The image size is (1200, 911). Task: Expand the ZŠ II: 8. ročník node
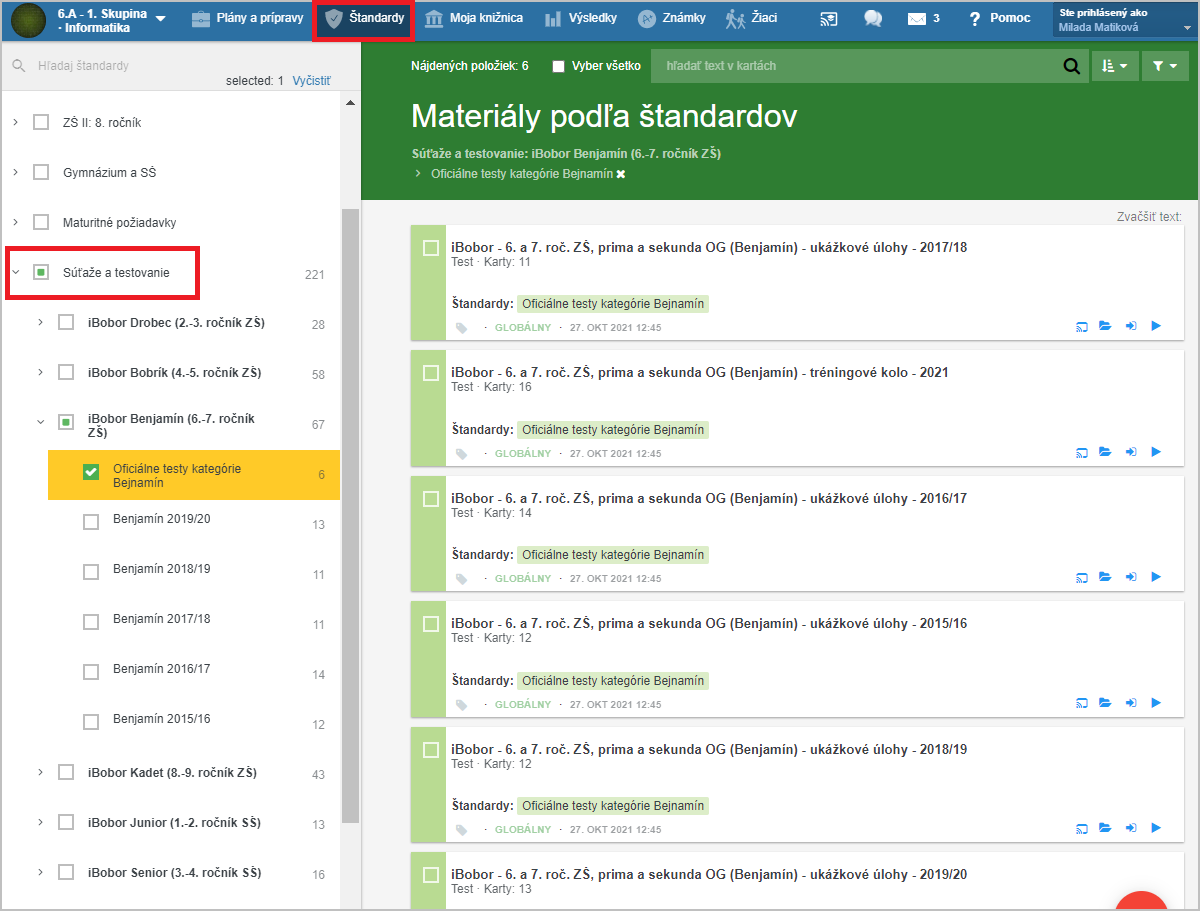tap(15, 122)
